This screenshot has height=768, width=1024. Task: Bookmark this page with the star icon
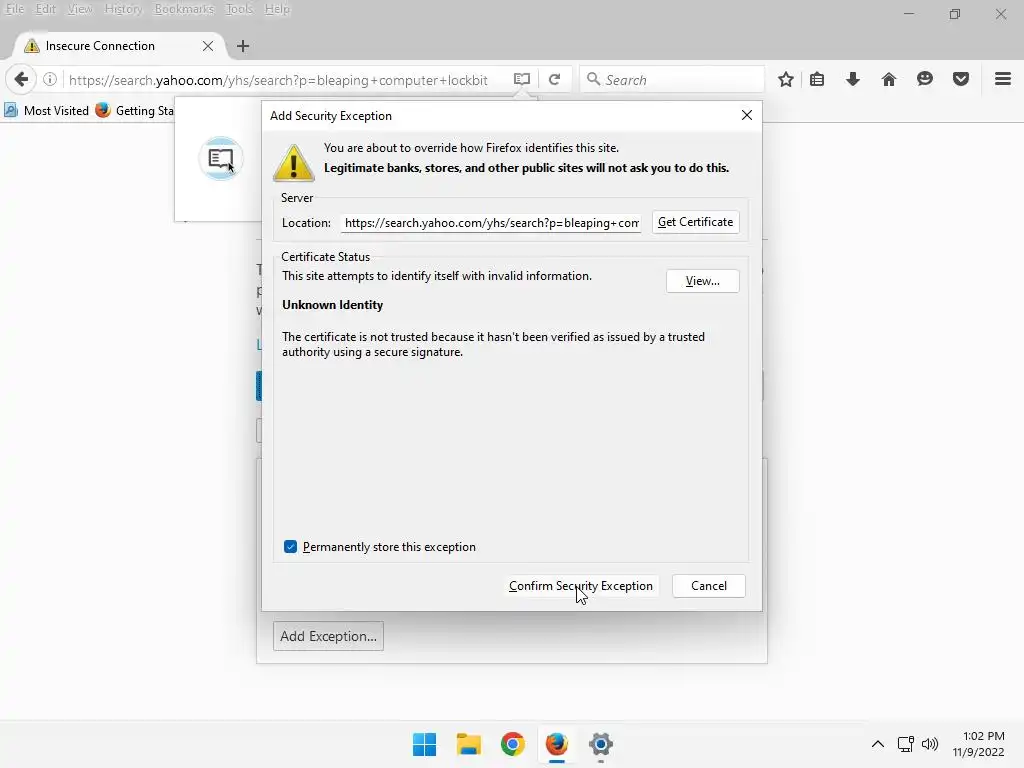click(x=786, y=80)
